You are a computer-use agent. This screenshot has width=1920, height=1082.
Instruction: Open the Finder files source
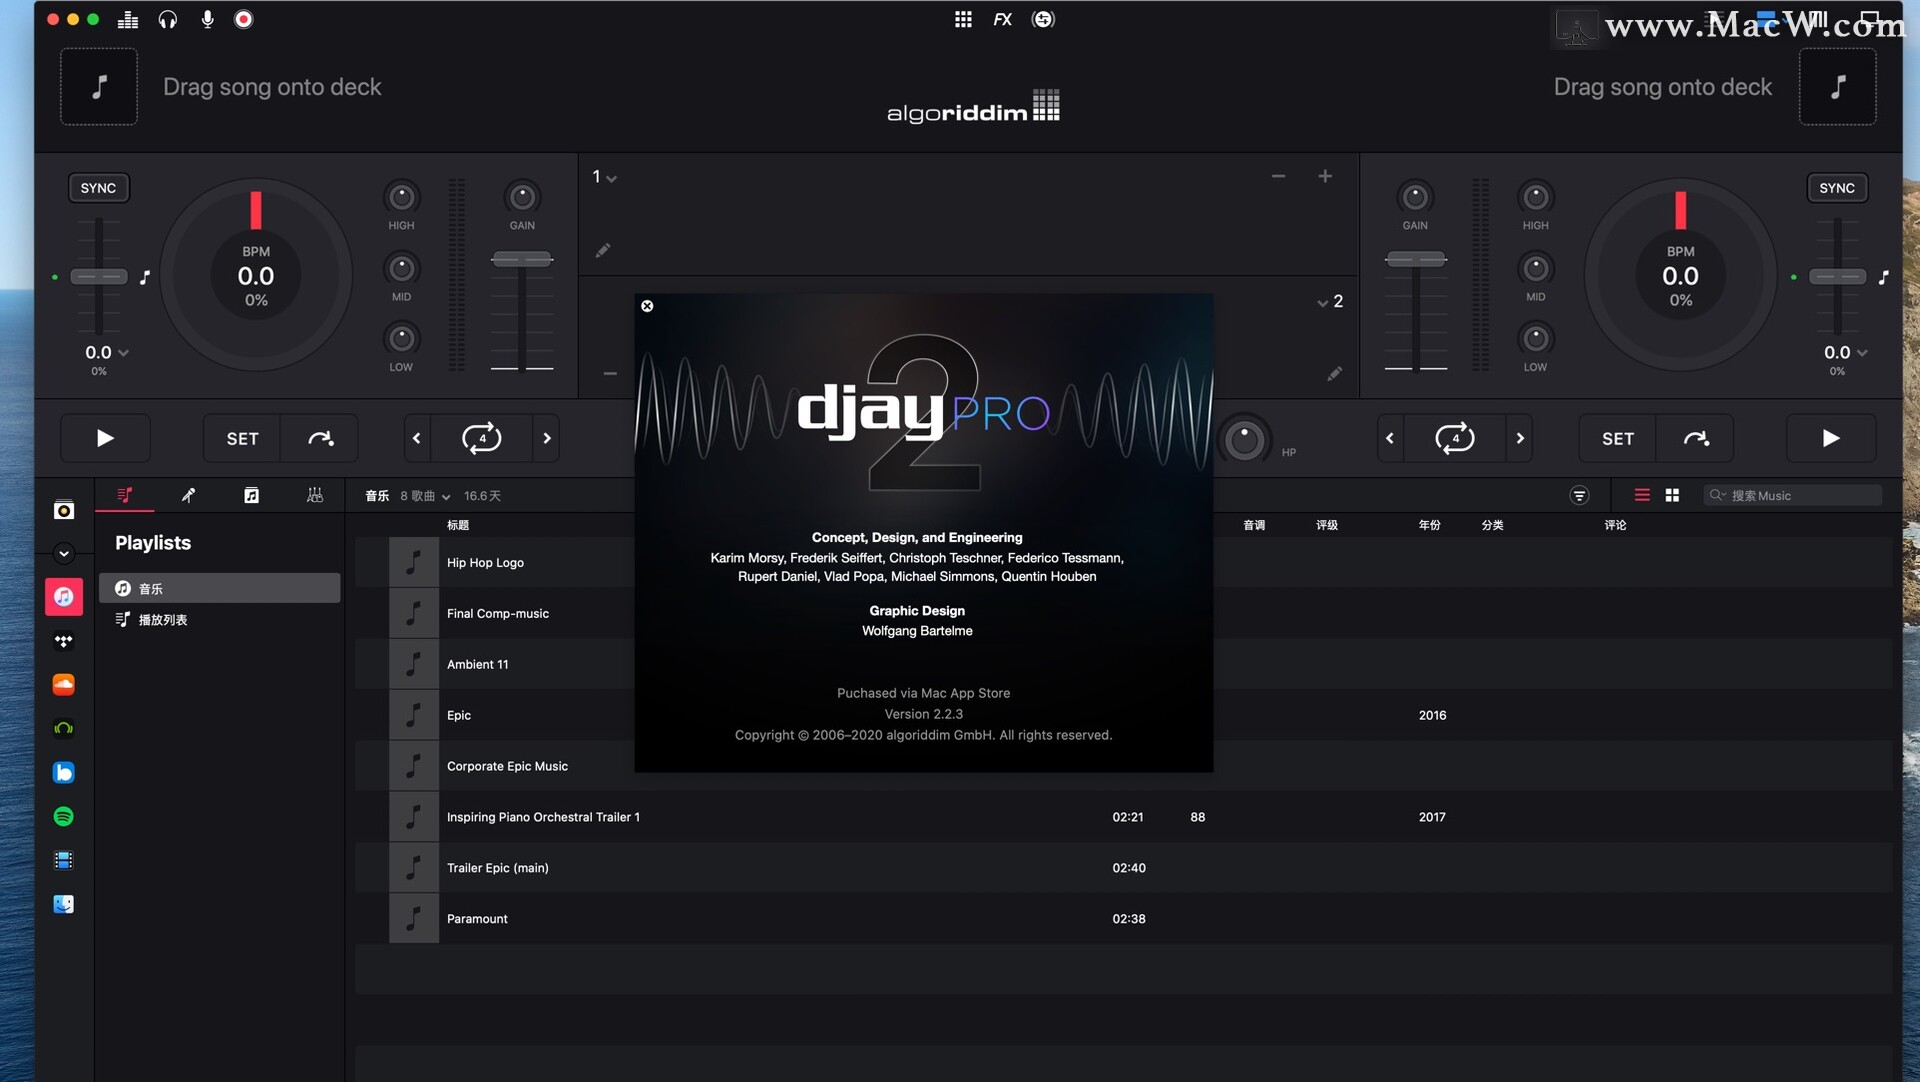pyautogui.click(x=63, y=904)
